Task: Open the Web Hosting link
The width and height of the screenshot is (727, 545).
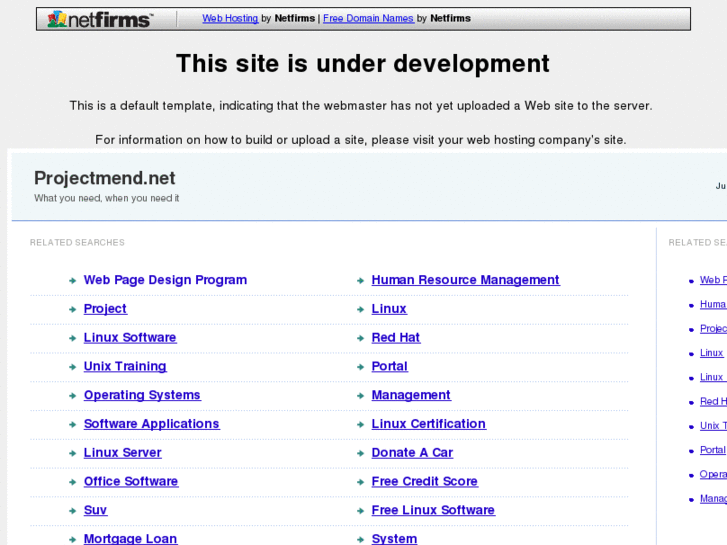Action: coord(230,18)
